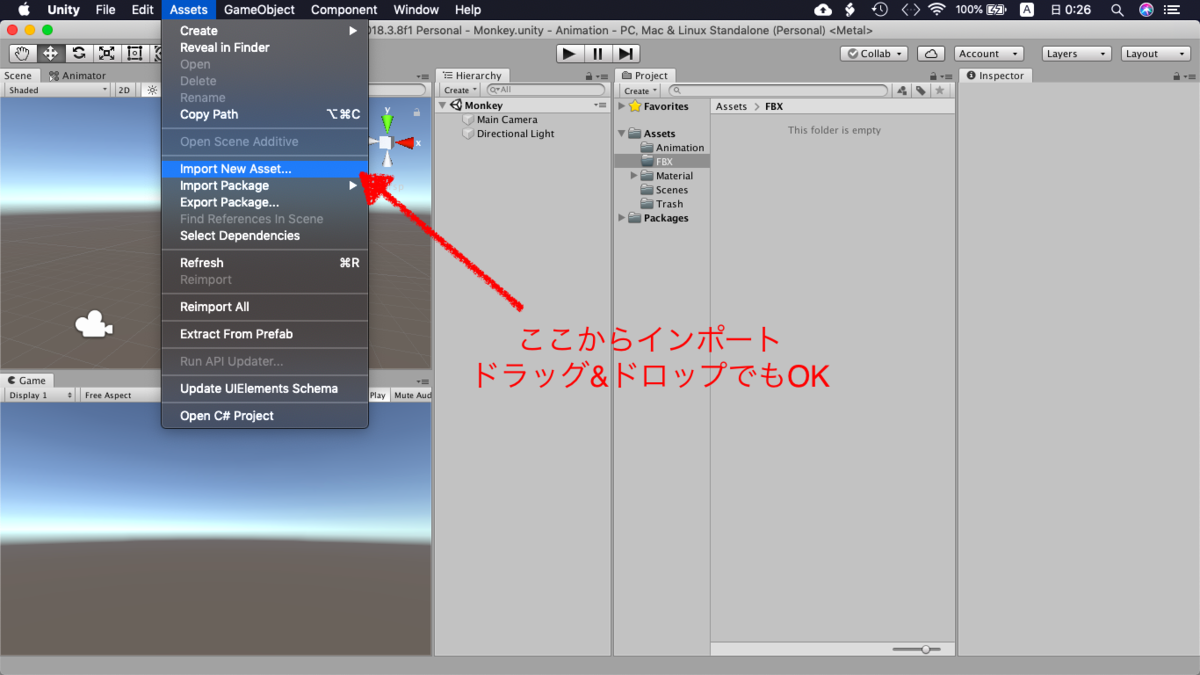
Task: Select the Inspector tab
Action: (x=995, y=76)
